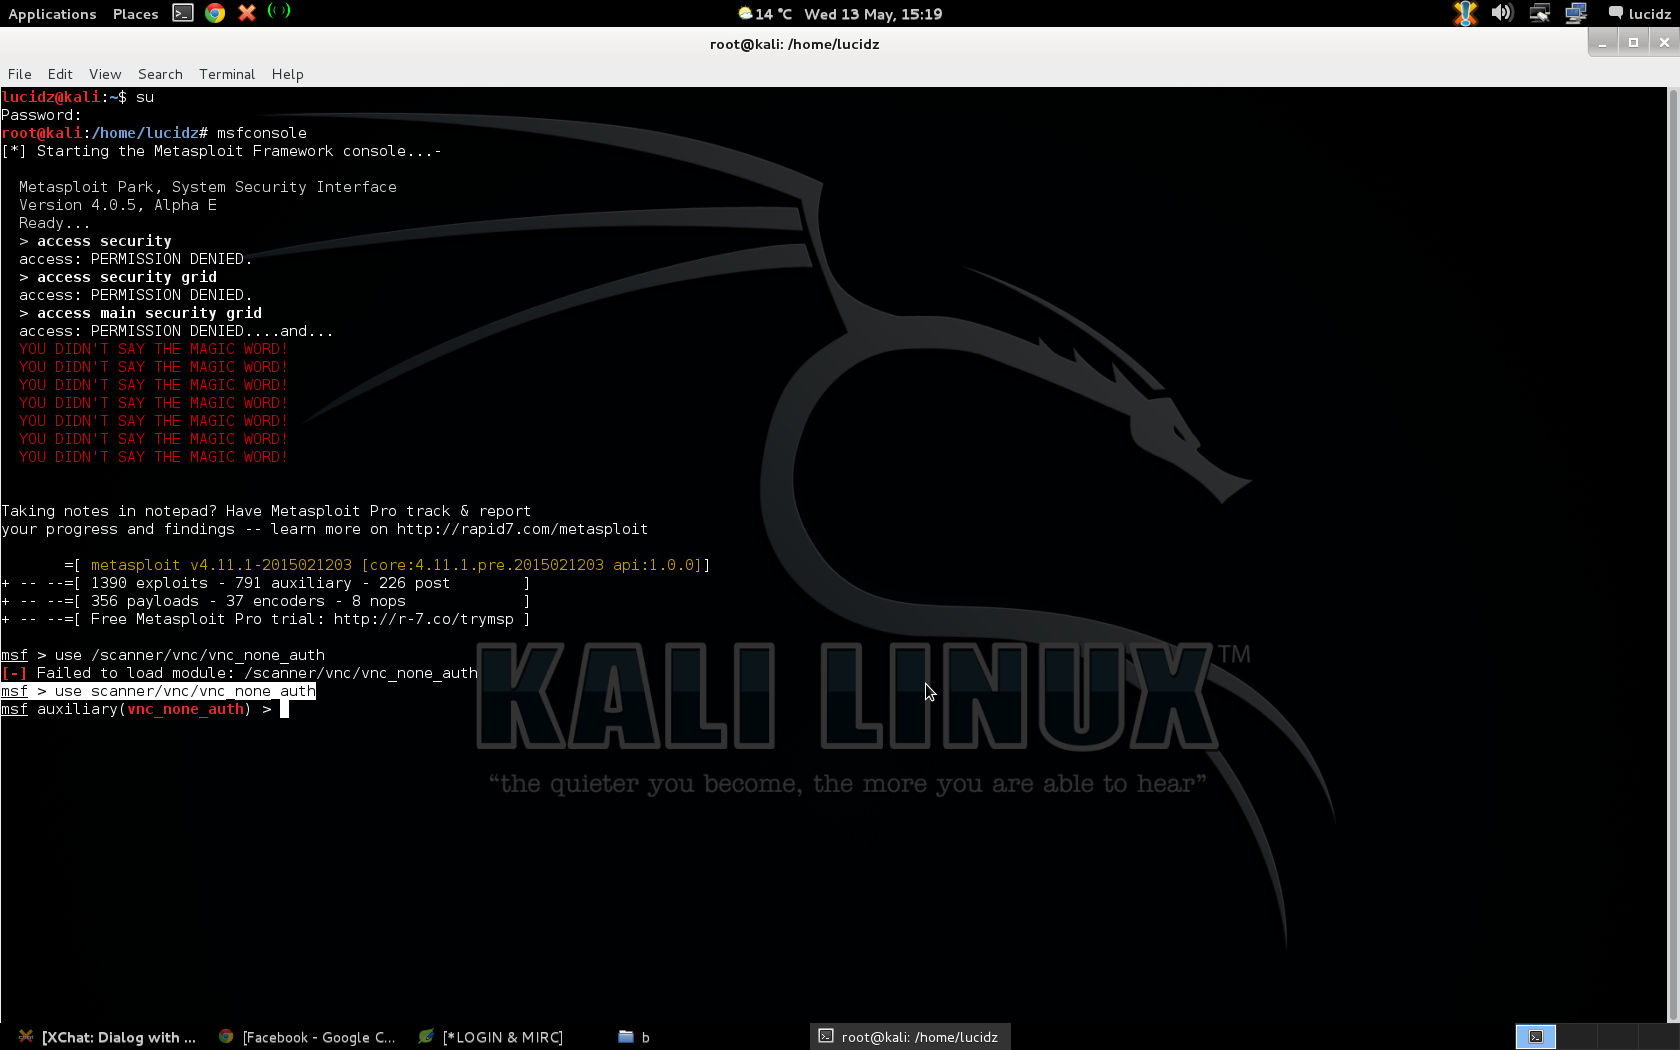Switch to the LOGIN & MIRC taskbar window

tap(491, 1037)
